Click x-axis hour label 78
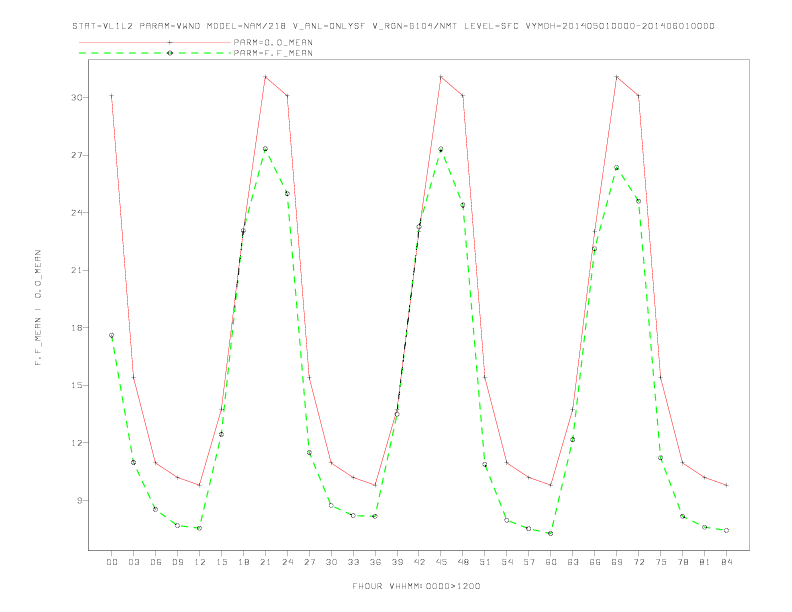Screen dimensions: 792x612 click(682, 562)
